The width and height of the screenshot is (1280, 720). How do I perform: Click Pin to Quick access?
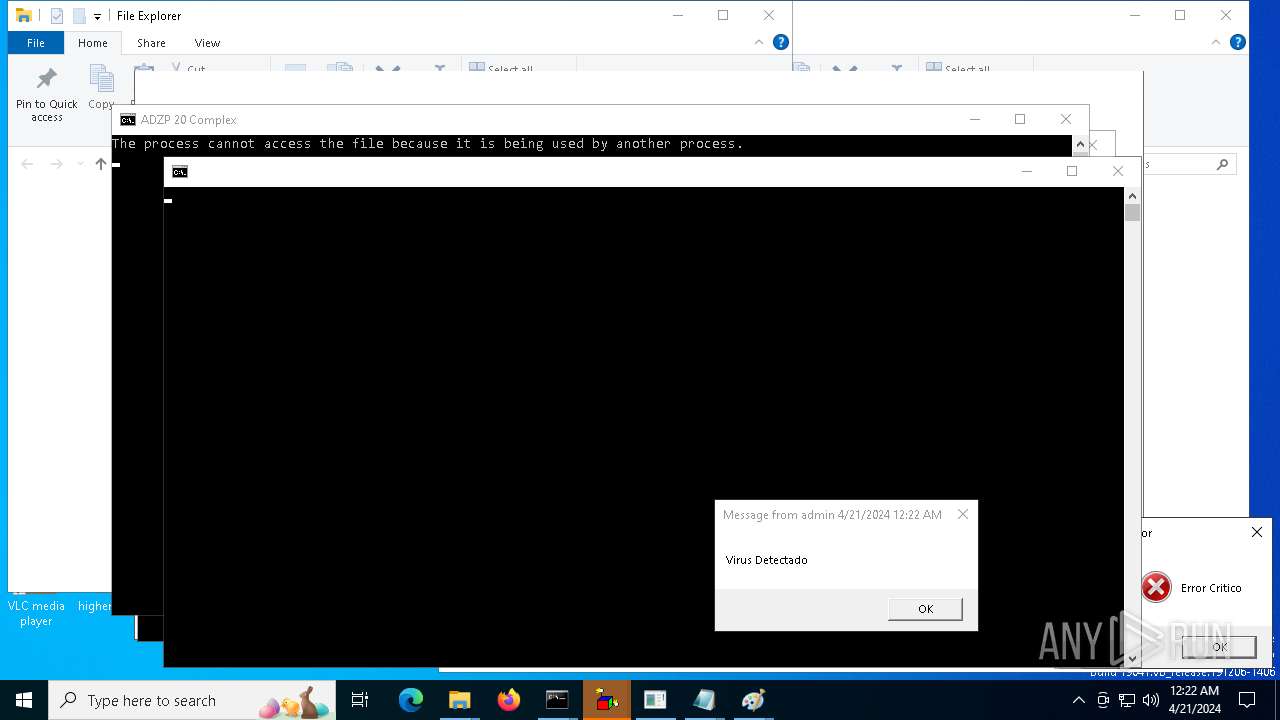46,95
